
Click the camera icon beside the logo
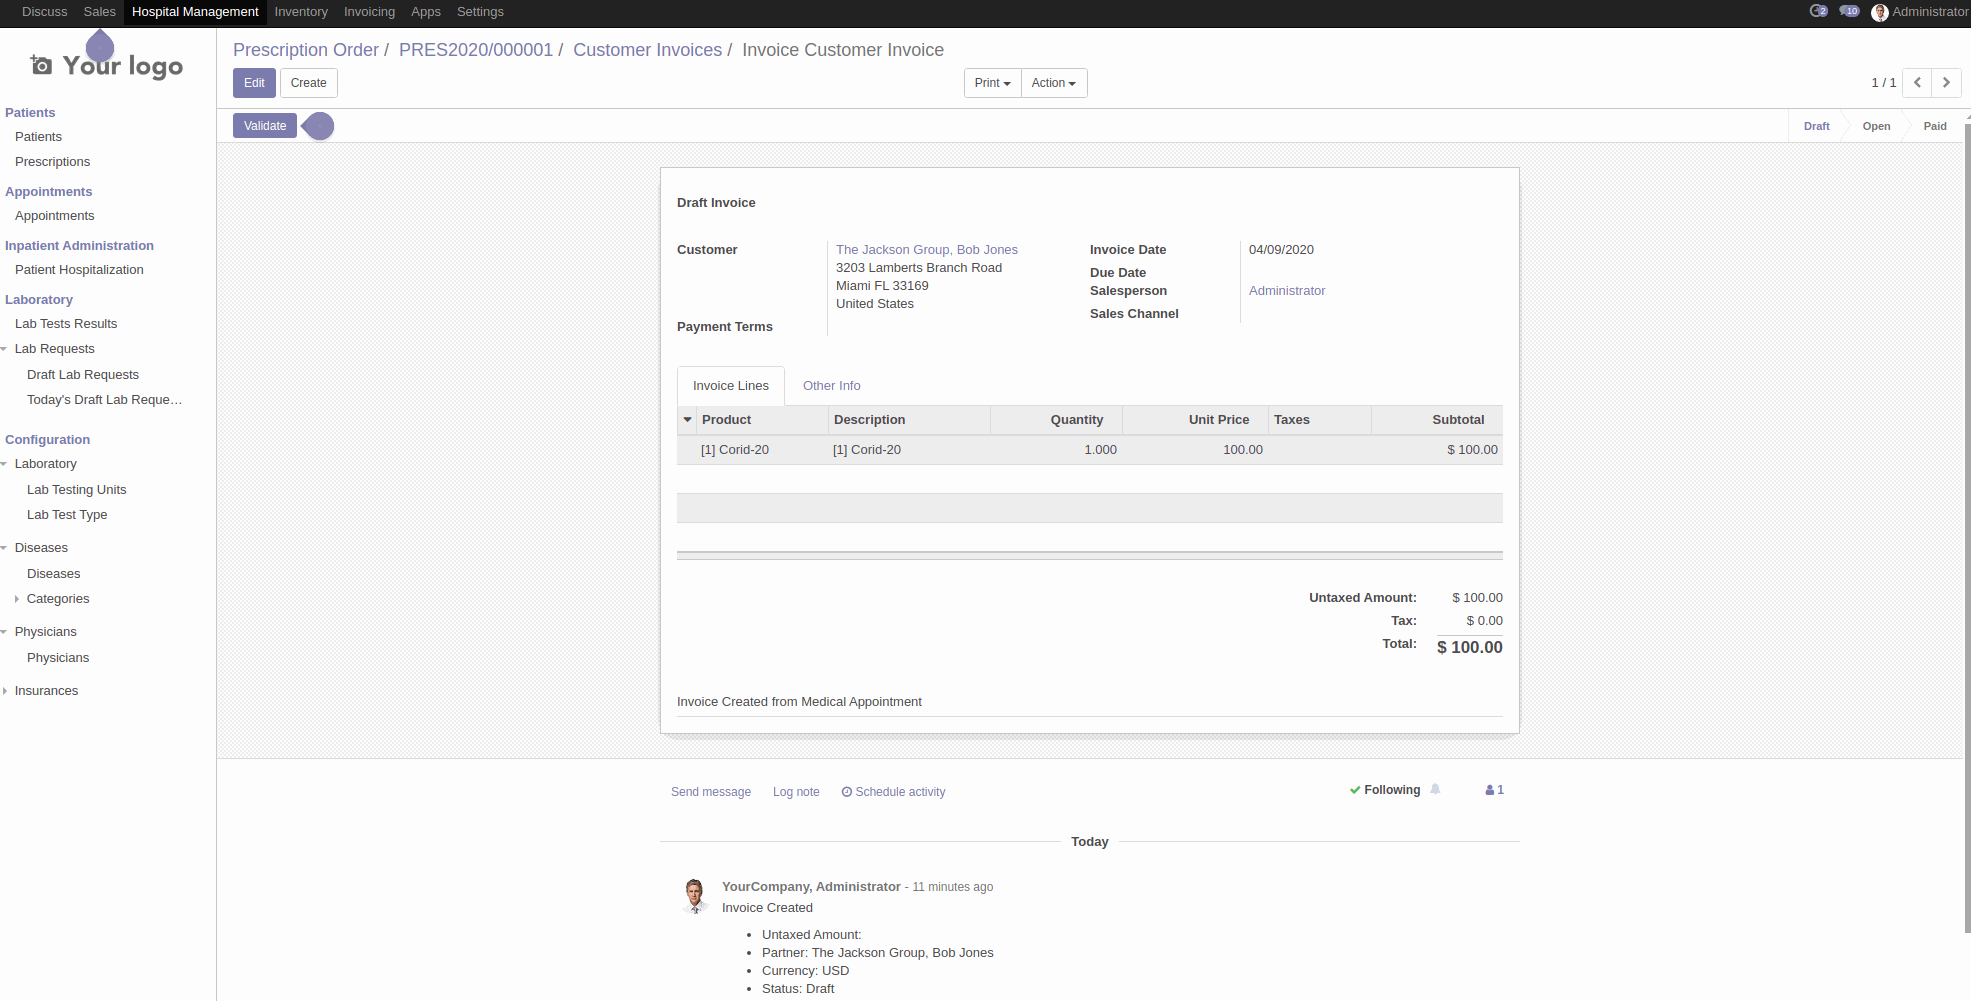click(41, 66)
